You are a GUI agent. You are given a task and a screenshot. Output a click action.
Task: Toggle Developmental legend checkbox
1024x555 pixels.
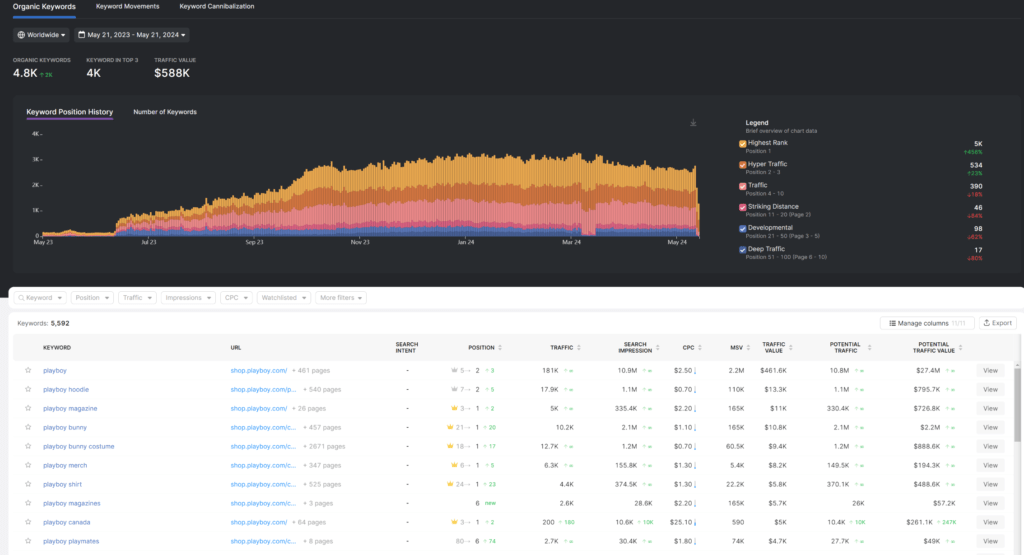coord(743,229)
